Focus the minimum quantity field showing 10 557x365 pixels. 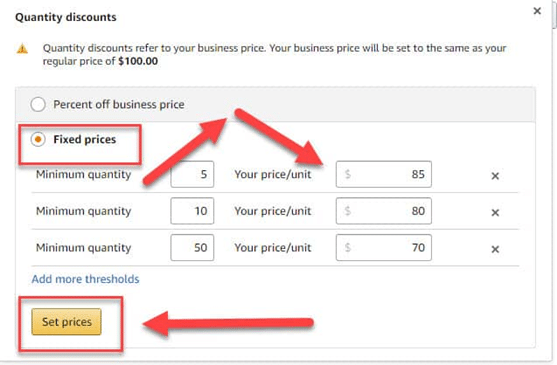[x=192, y=211]
